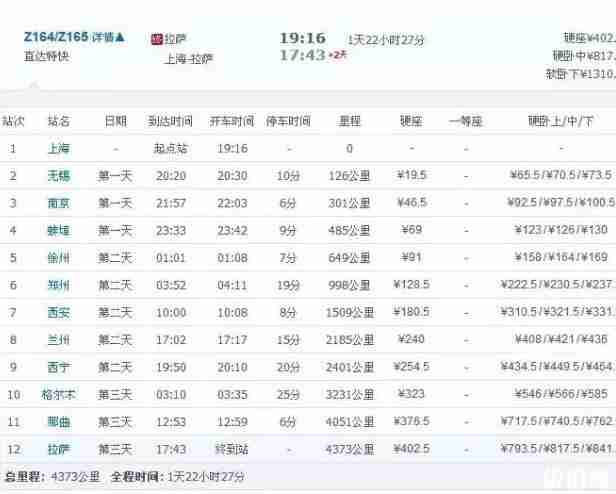Click the 站次 column header
This screenshot has height=494, width=616.
click(x=13, y=121)
